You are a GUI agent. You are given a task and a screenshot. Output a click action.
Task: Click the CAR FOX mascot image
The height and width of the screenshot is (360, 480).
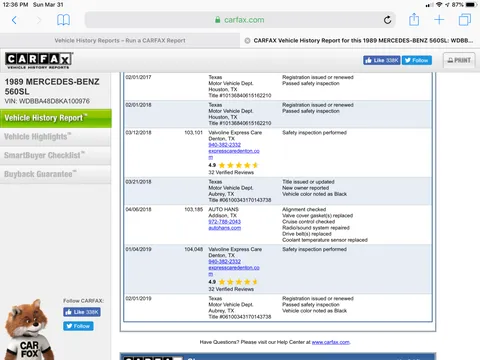(29, 330)
